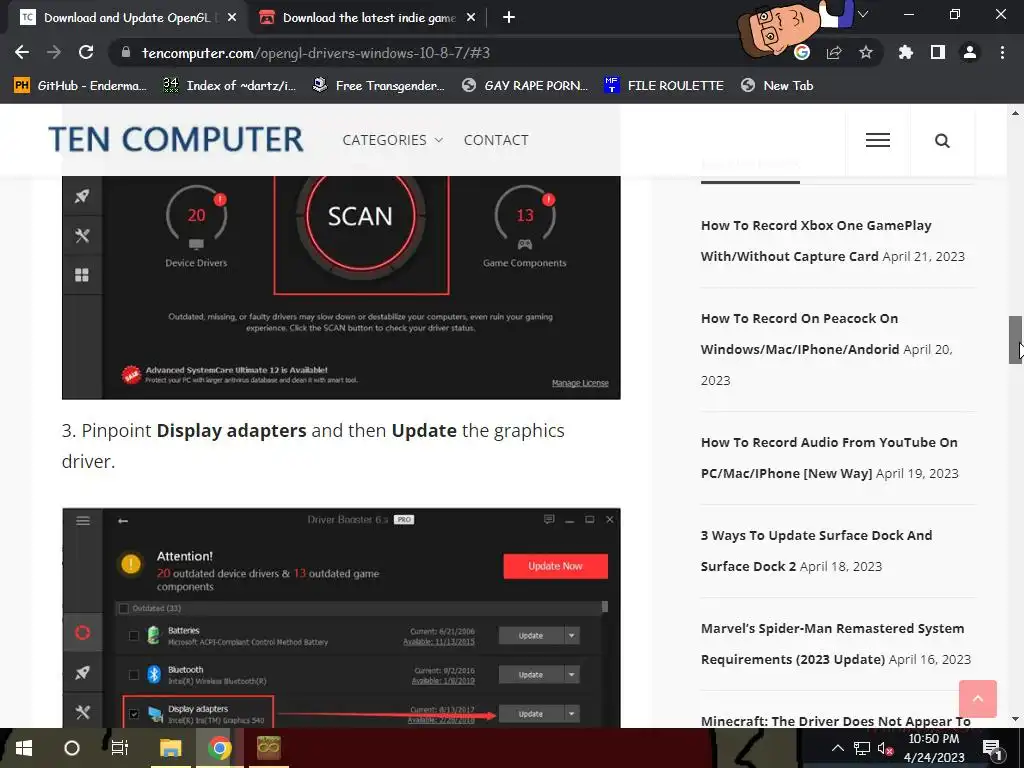Open the notification center icon
Image resolution: width=1024 pixels, height=768 pixels.
[992, 748]
